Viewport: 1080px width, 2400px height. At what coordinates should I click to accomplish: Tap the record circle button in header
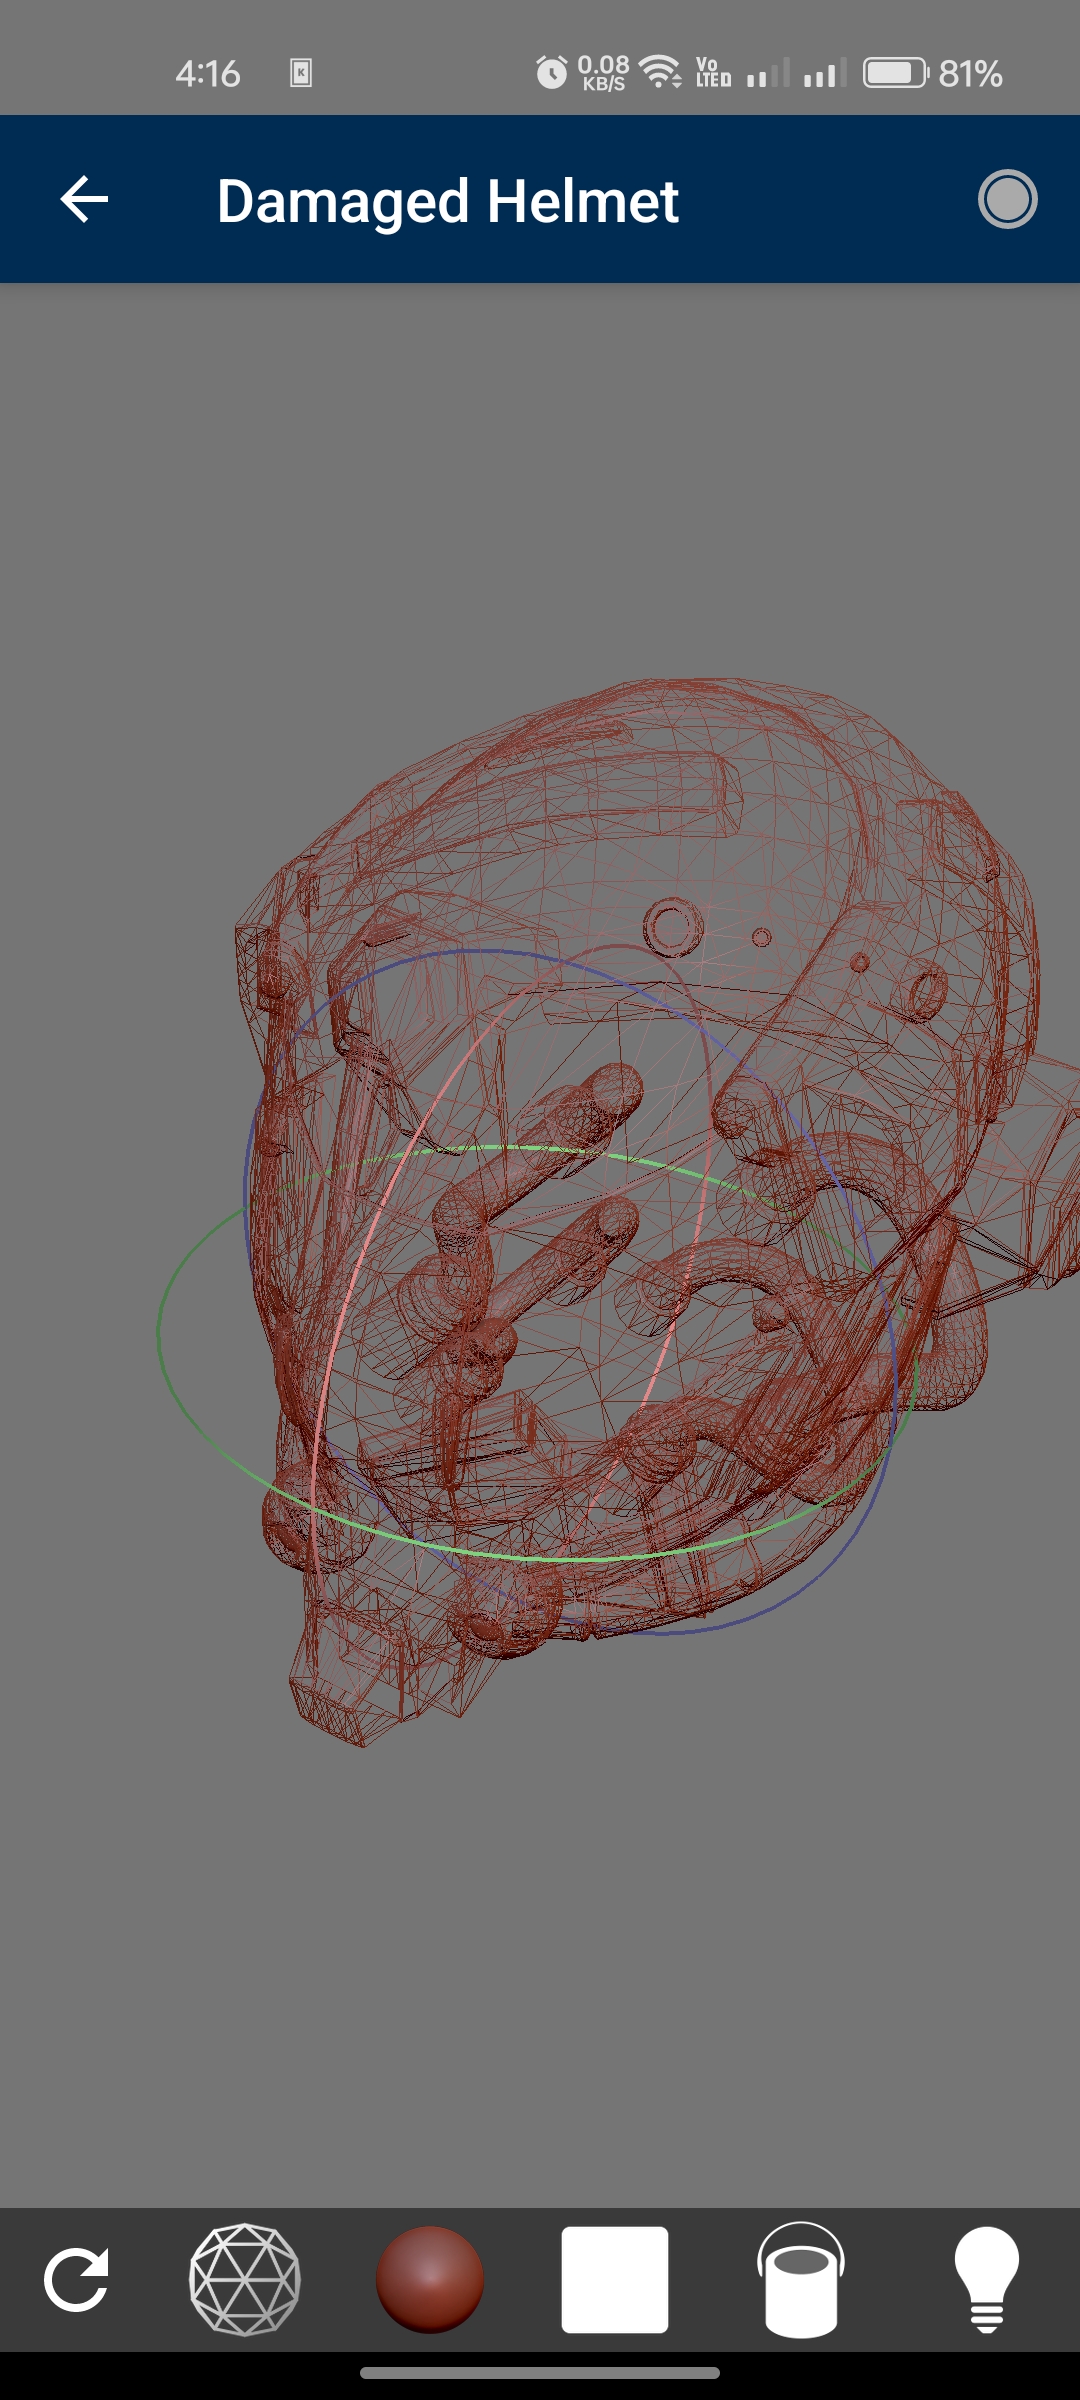tap(1007, 199)
